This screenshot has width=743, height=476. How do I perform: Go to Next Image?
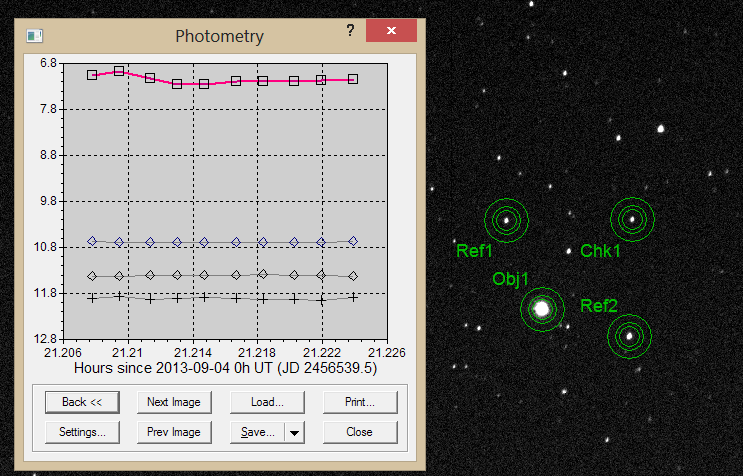[173, 402]
